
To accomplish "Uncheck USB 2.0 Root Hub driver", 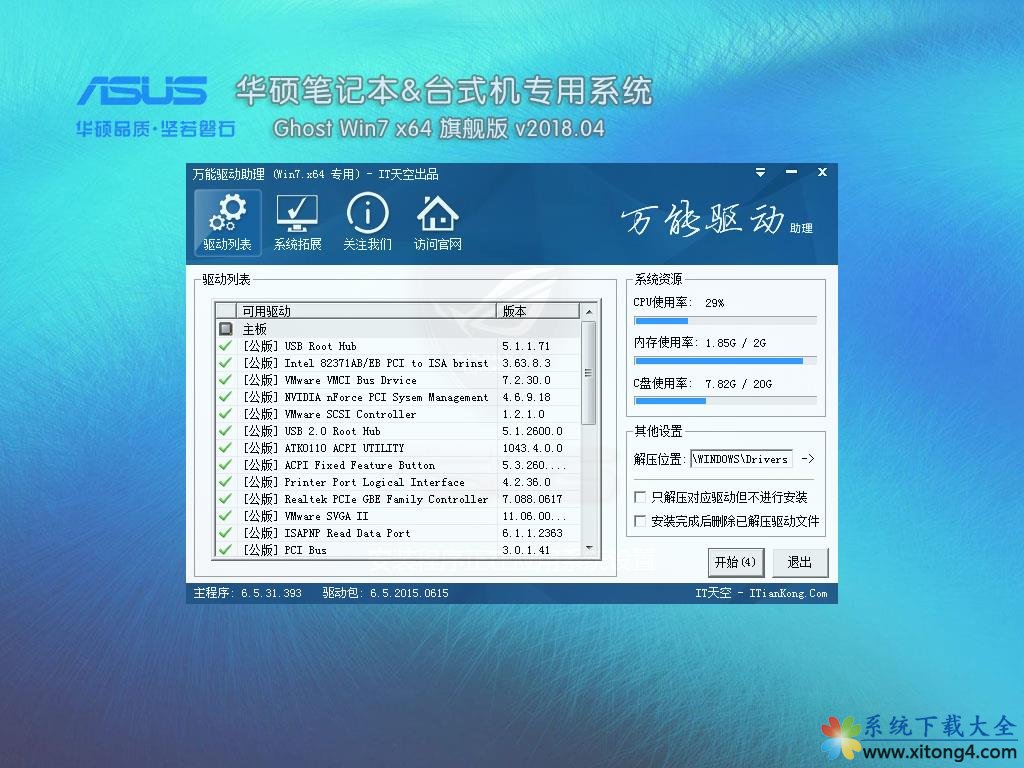I will click(x=225, y=430).
